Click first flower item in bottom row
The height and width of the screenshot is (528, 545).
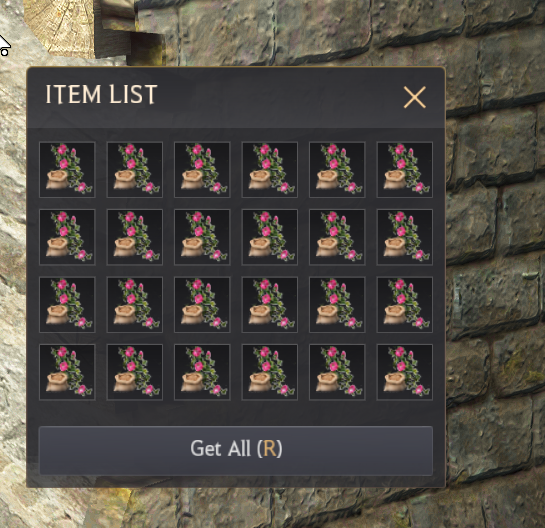pyautogui.click(x=67, y=372)
